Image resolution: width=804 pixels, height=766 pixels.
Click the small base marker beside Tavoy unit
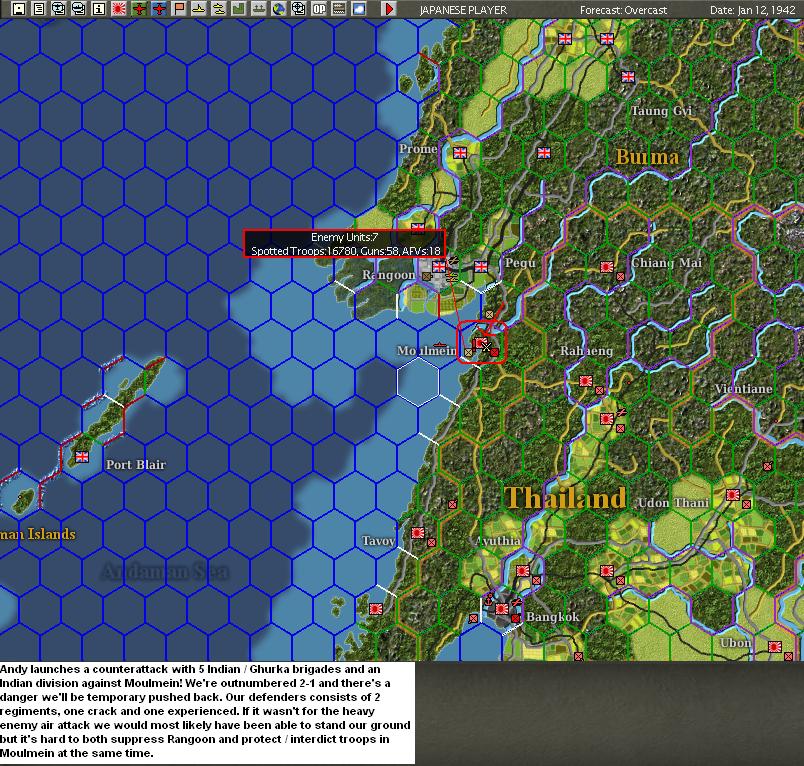click(x=431, y=542)
